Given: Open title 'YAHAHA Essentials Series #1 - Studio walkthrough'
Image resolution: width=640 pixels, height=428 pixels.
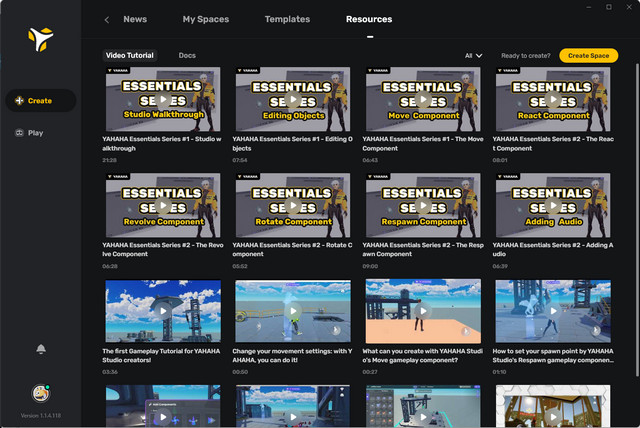Looking at the screenshot, I should 162,144.
